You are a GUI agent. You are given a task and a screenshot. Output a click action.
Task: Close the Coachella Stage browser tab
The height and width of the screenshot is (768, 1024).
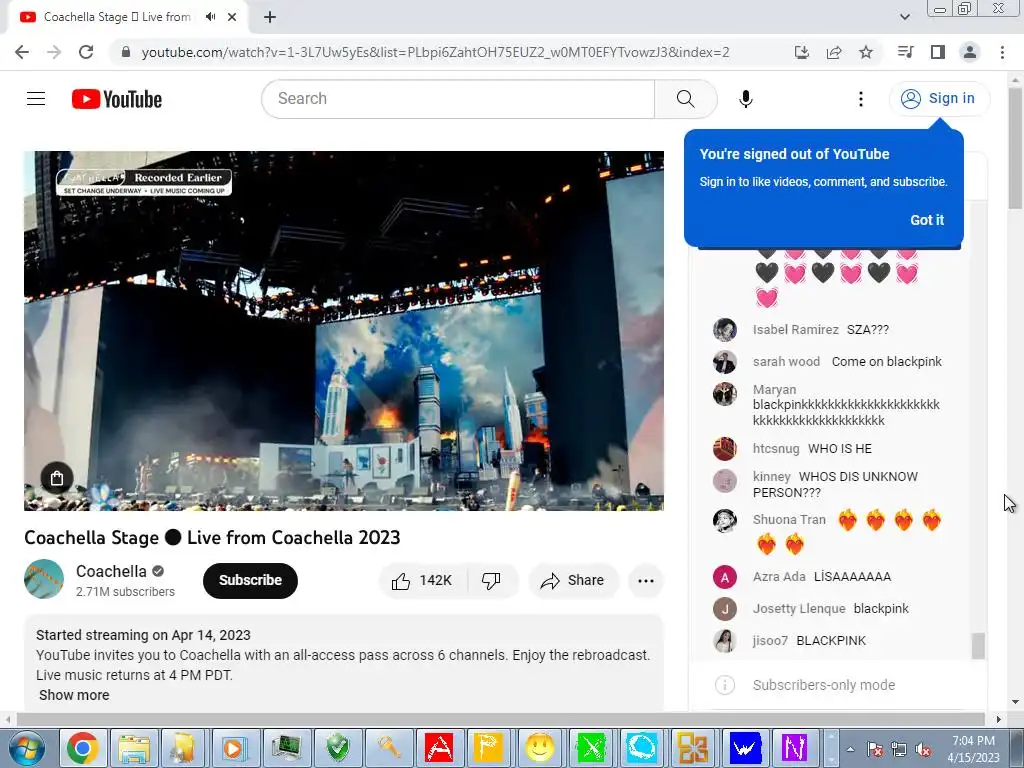pyautogui.click(x=232, y=17)
